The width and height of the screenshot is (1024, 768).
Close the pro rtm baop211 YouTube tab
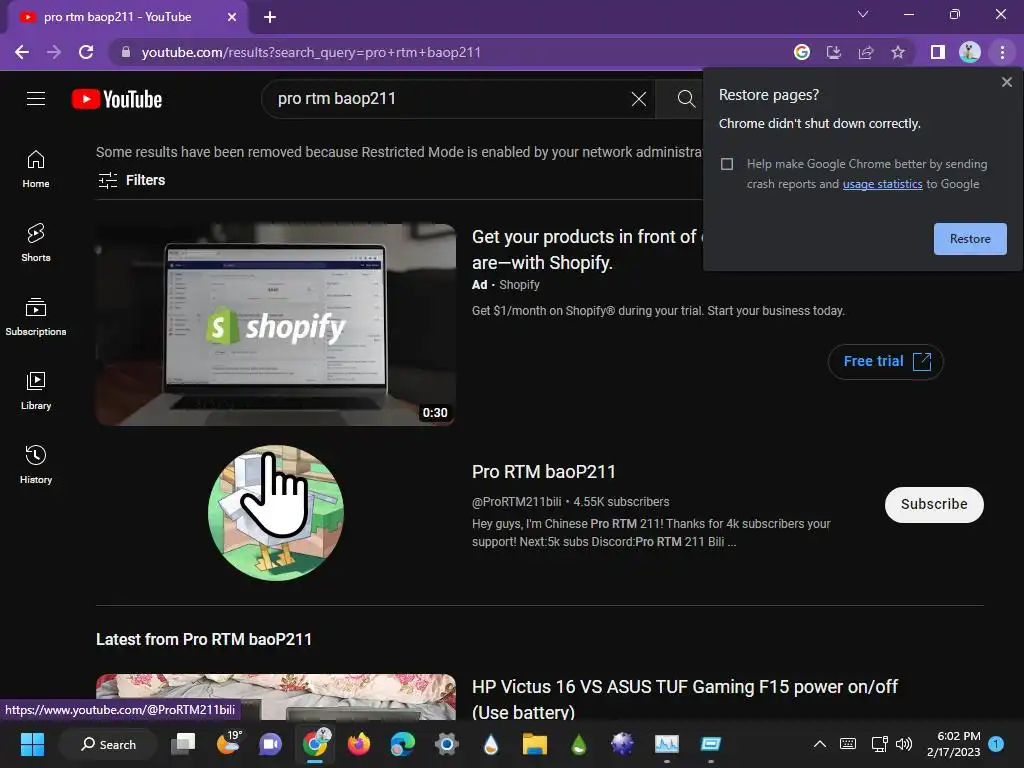click(x=232, y=17)
